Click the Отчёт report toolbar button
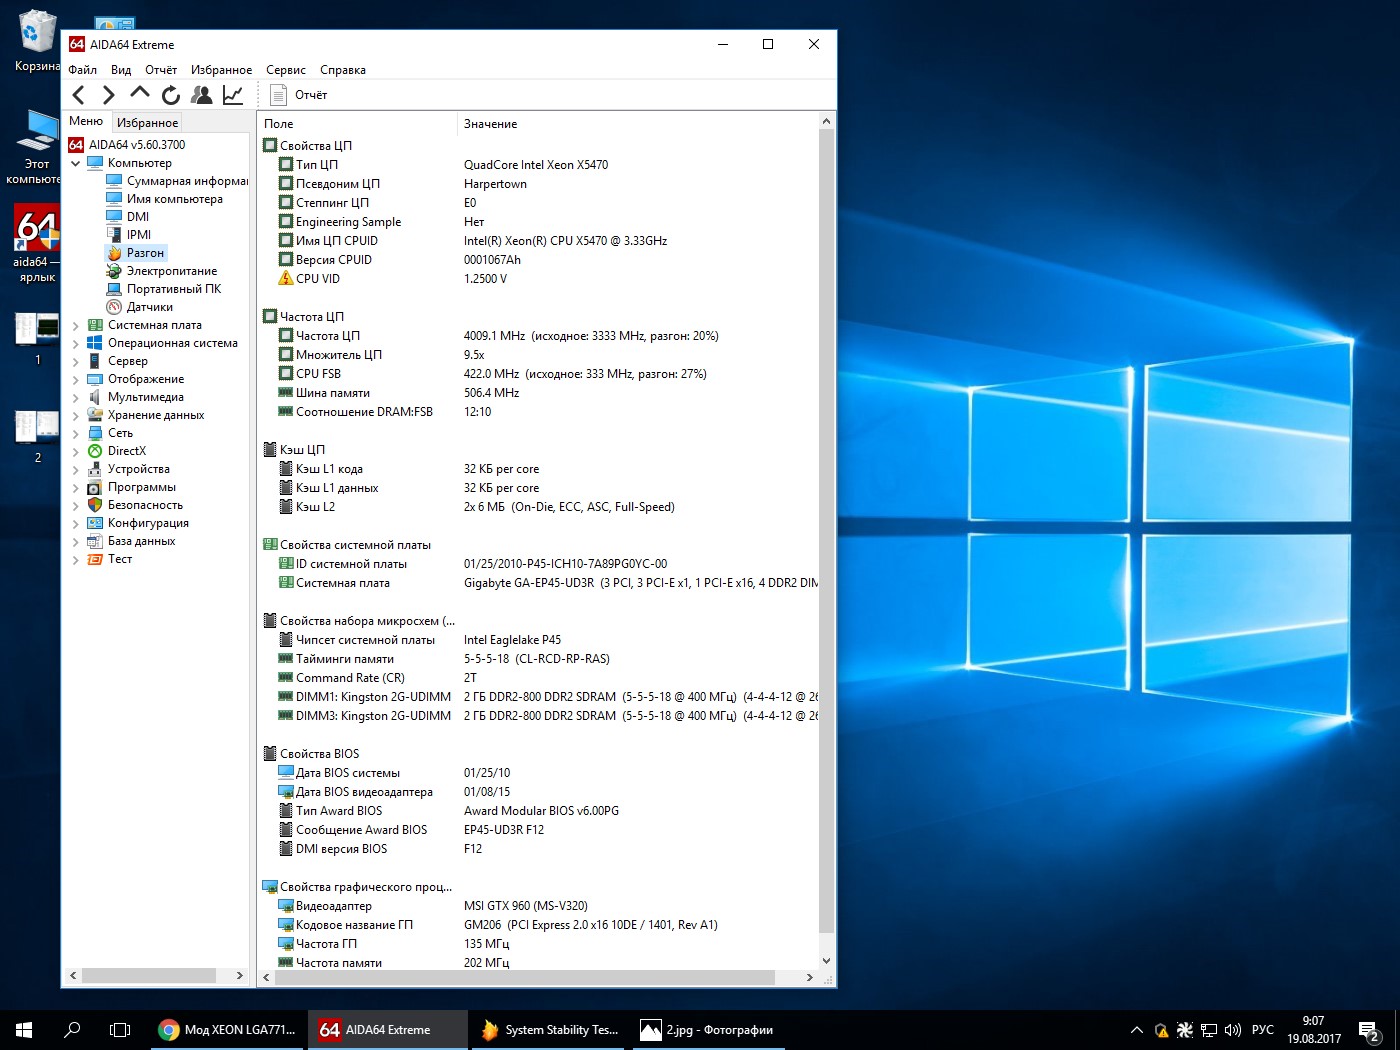 tap(300, 95)
